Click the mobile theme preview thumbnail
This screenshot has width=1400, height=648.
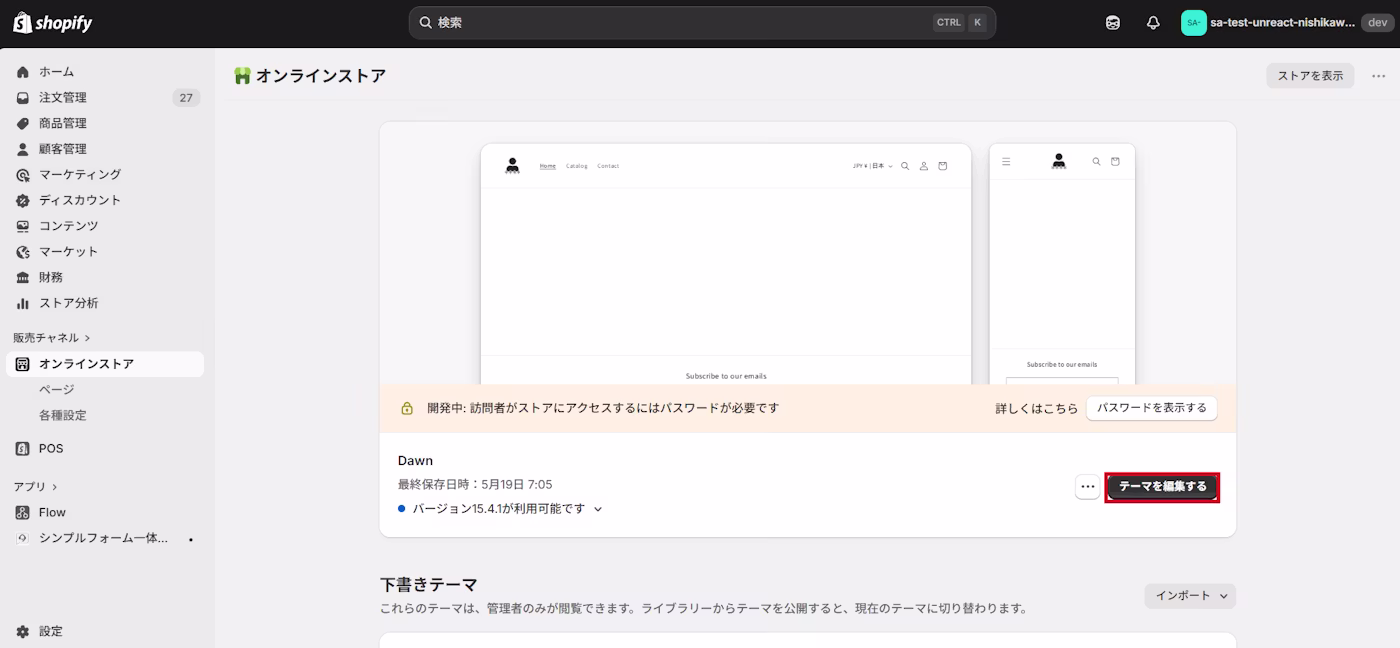click(1062, 264)
